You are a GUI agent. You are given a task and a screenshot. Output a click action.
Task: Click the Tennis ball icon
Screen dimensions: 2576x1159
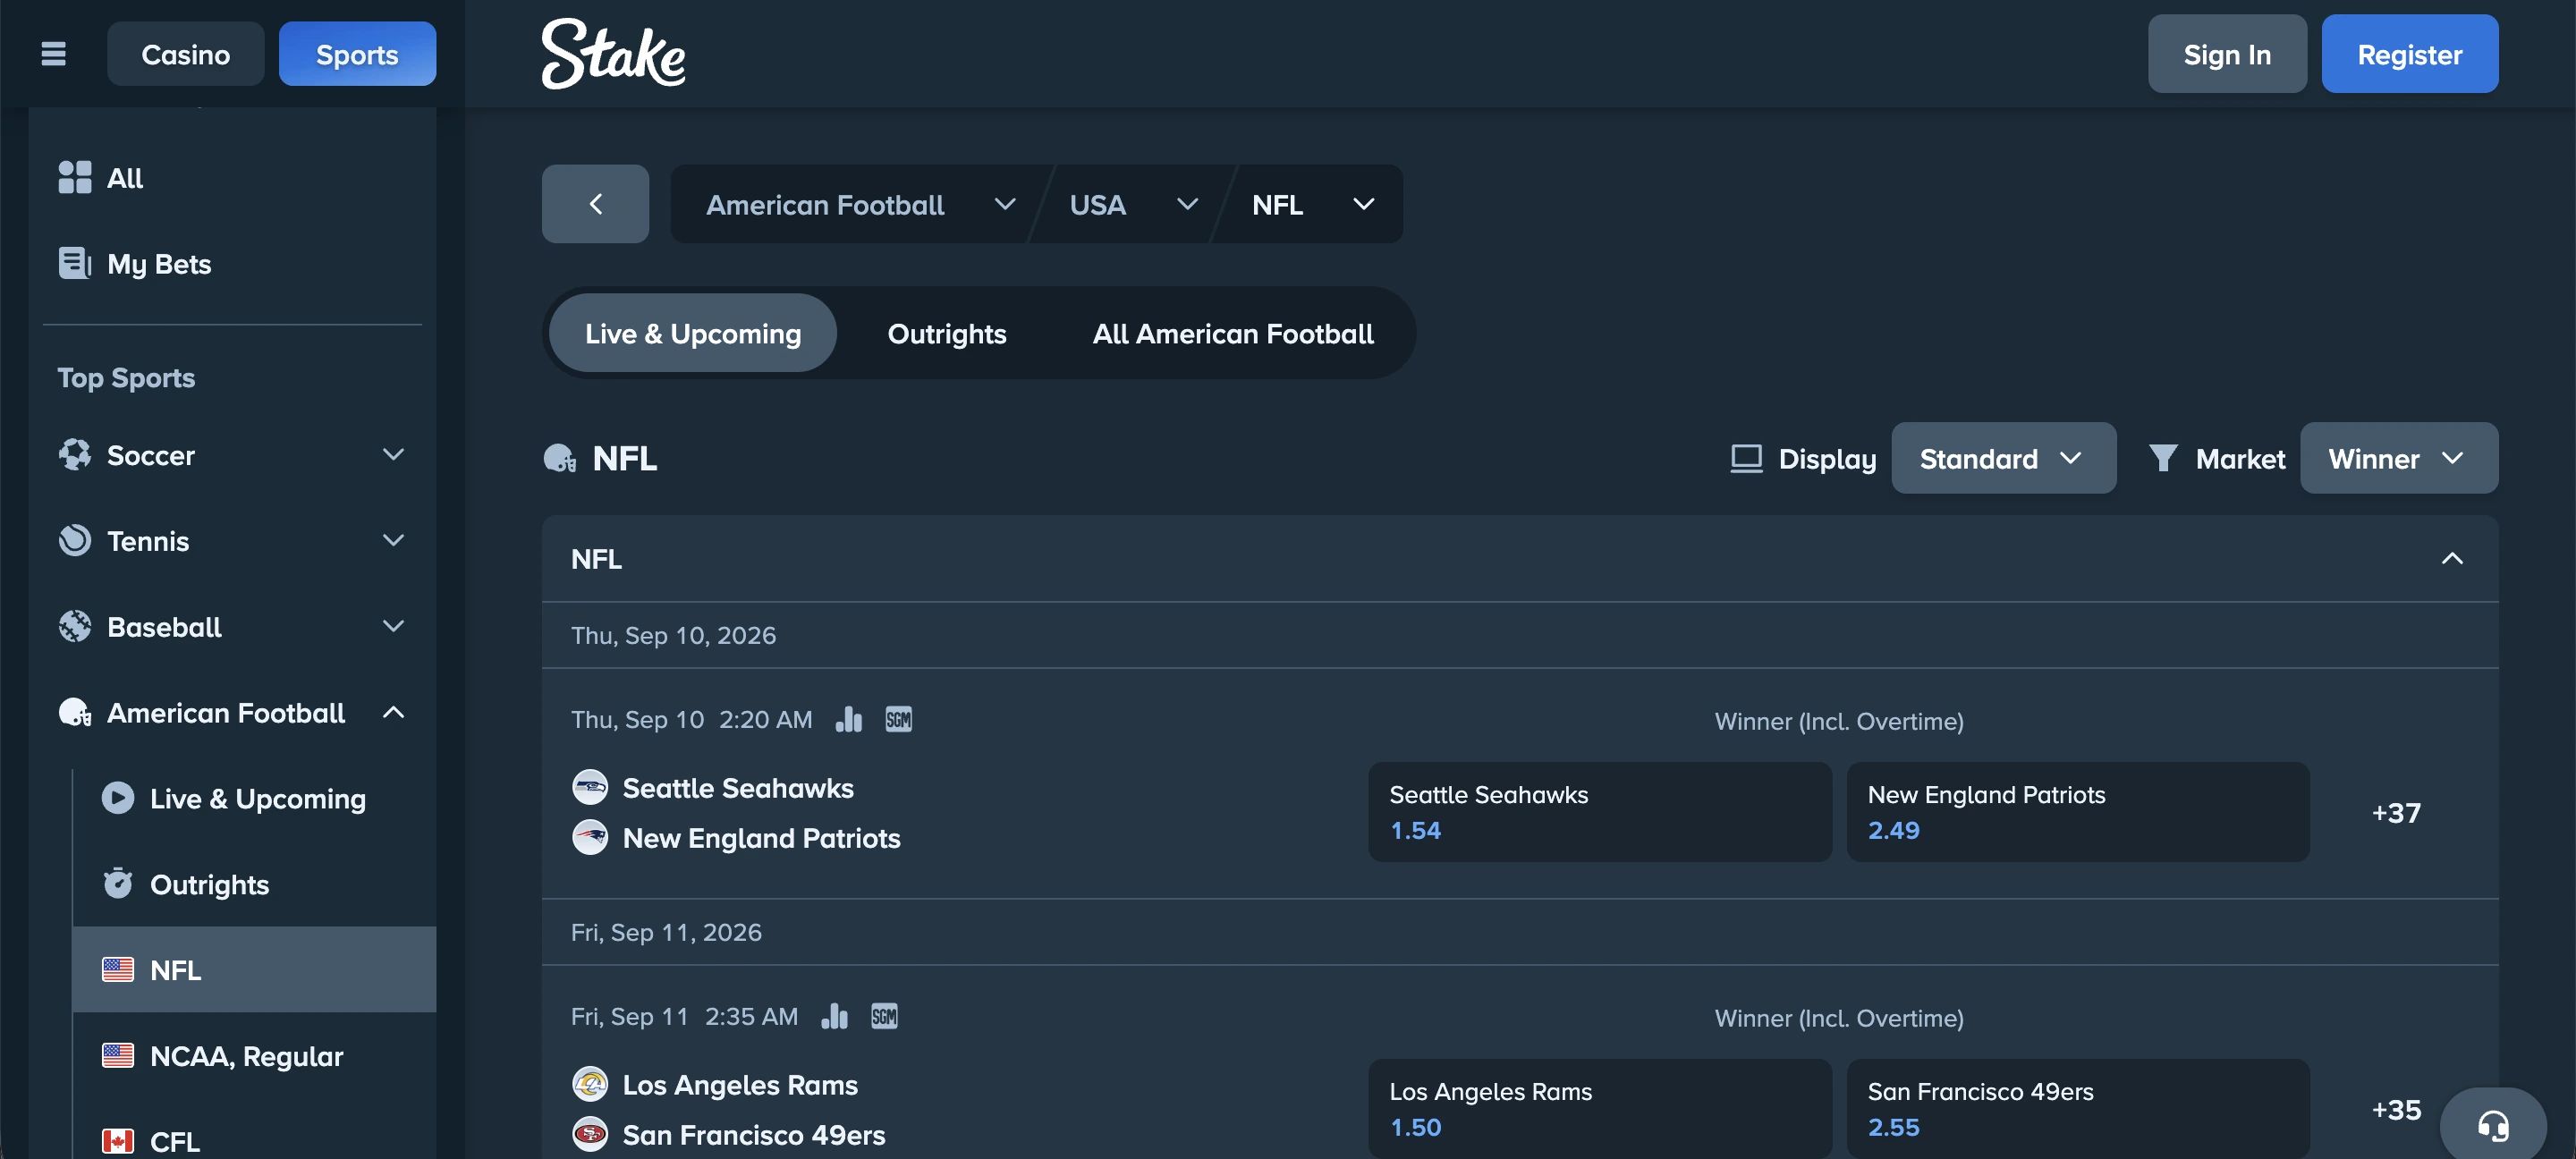75,541
